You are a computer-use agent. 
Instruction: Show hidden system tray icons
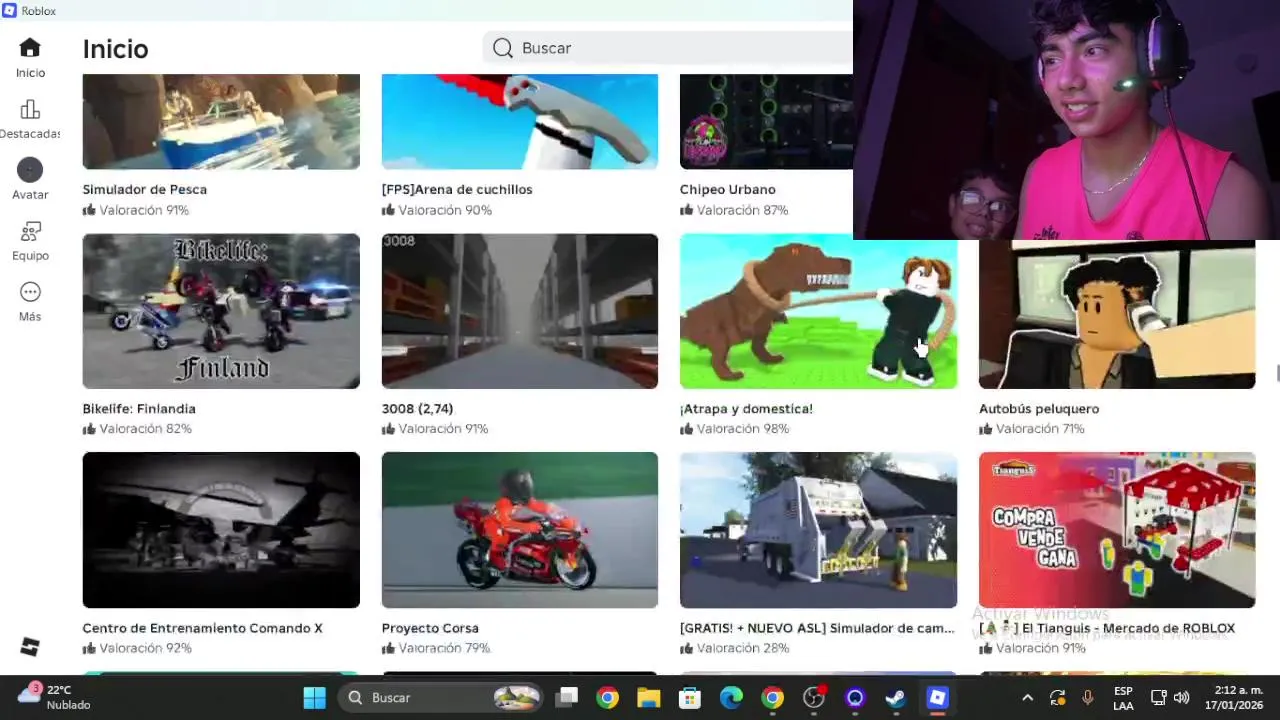(1027, 697)
